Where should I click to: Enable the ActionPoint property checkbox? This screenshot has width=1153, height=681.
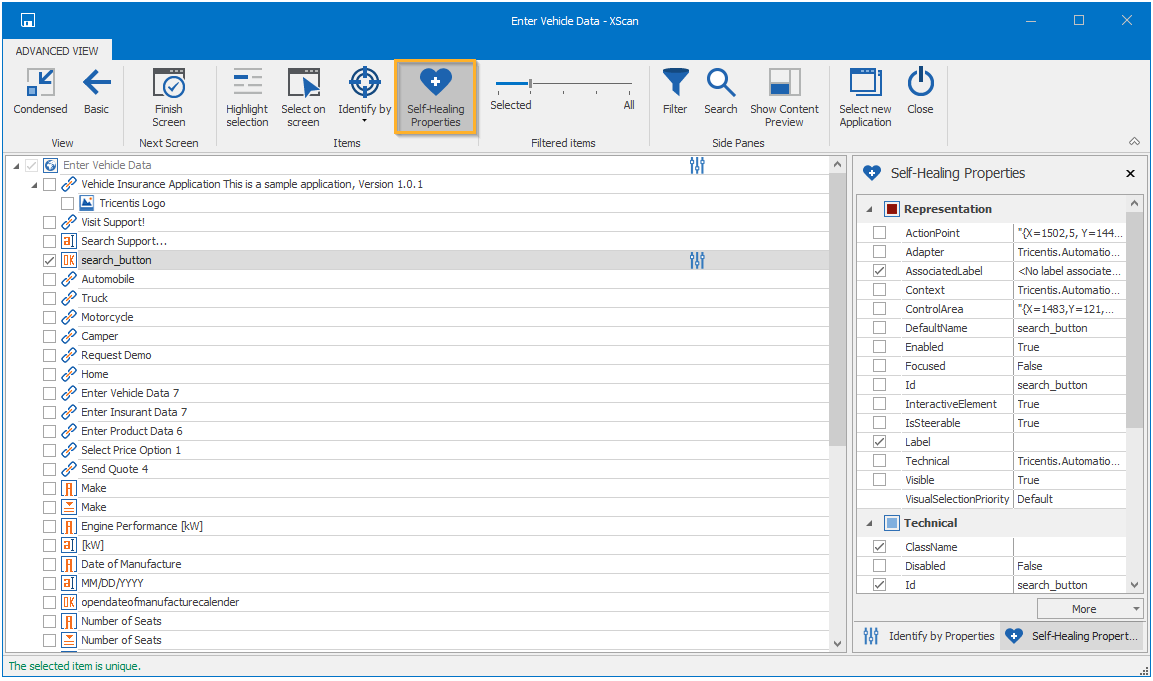[879, 233]
